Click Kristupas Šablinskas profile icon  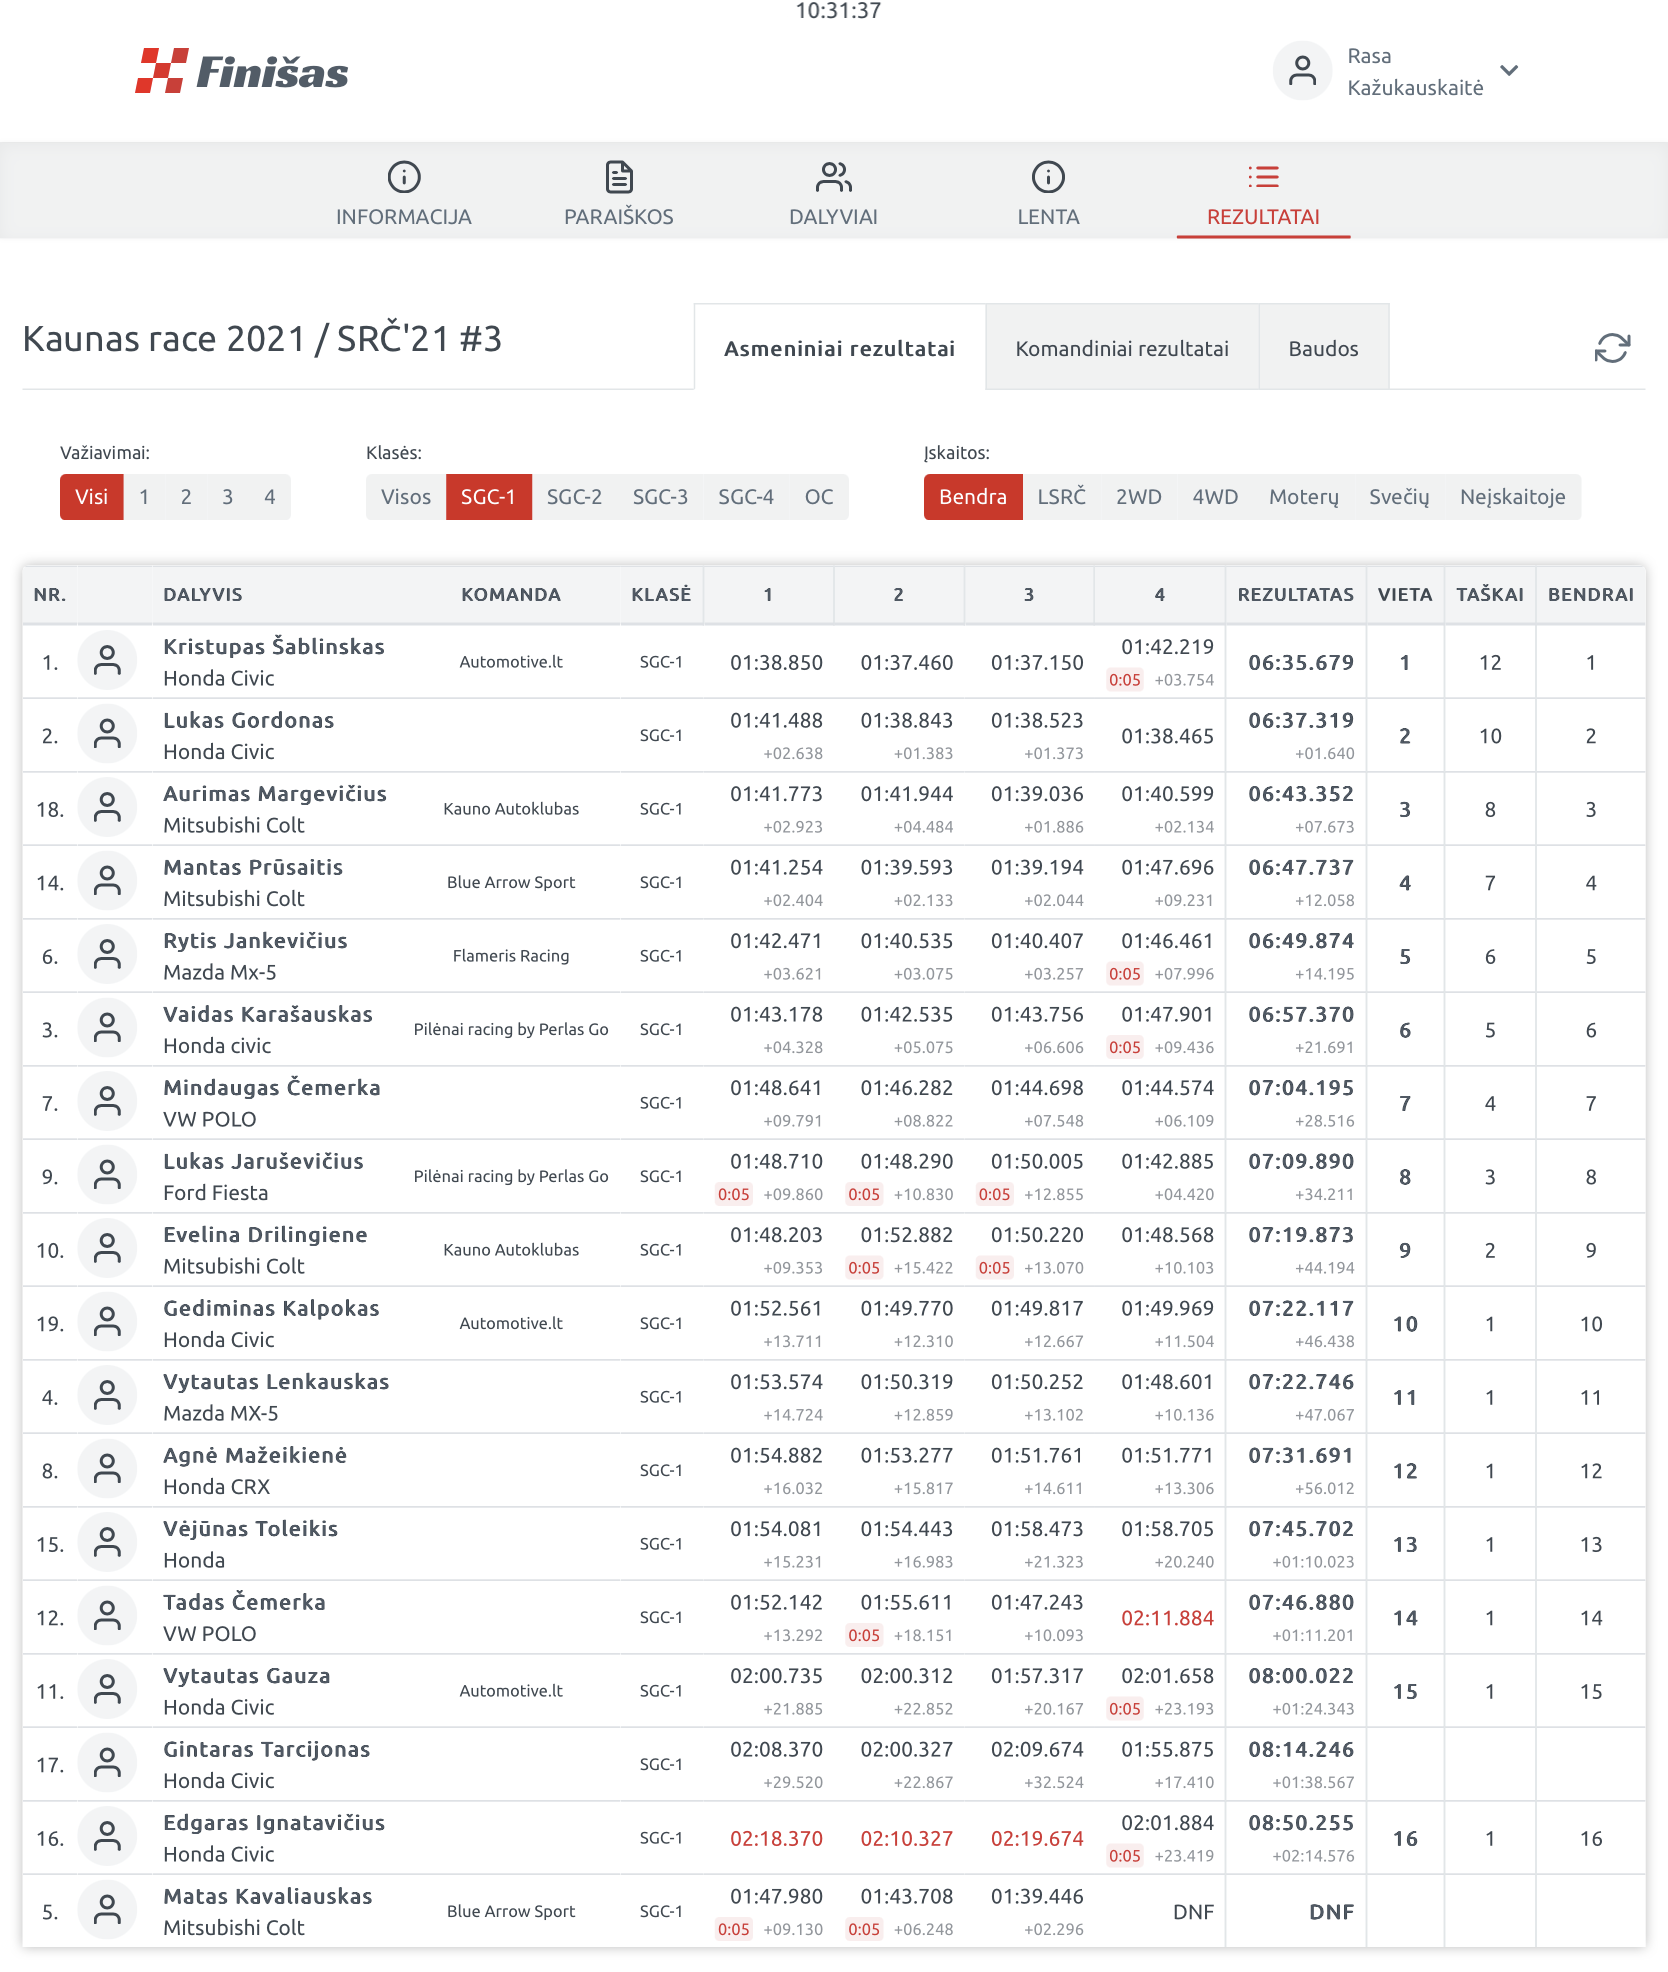(x=107, y=662)
